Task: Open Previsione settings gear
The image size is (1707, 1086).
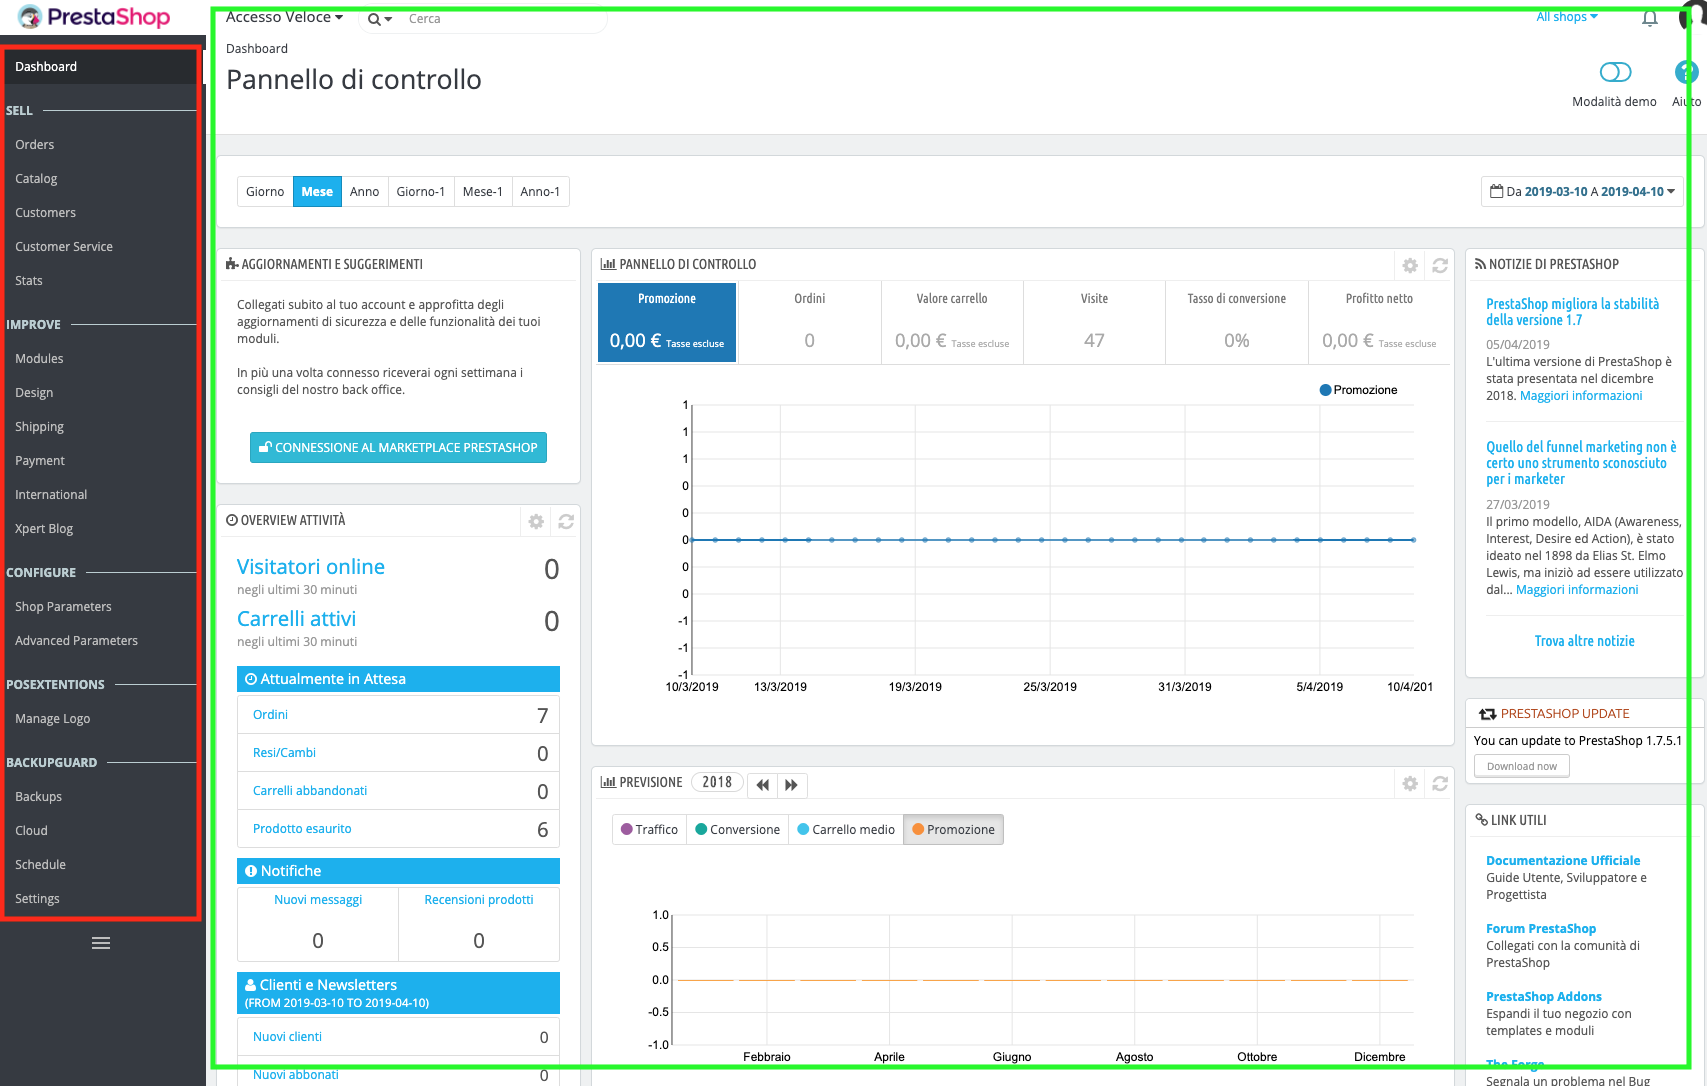Action: click(1410, 783)
